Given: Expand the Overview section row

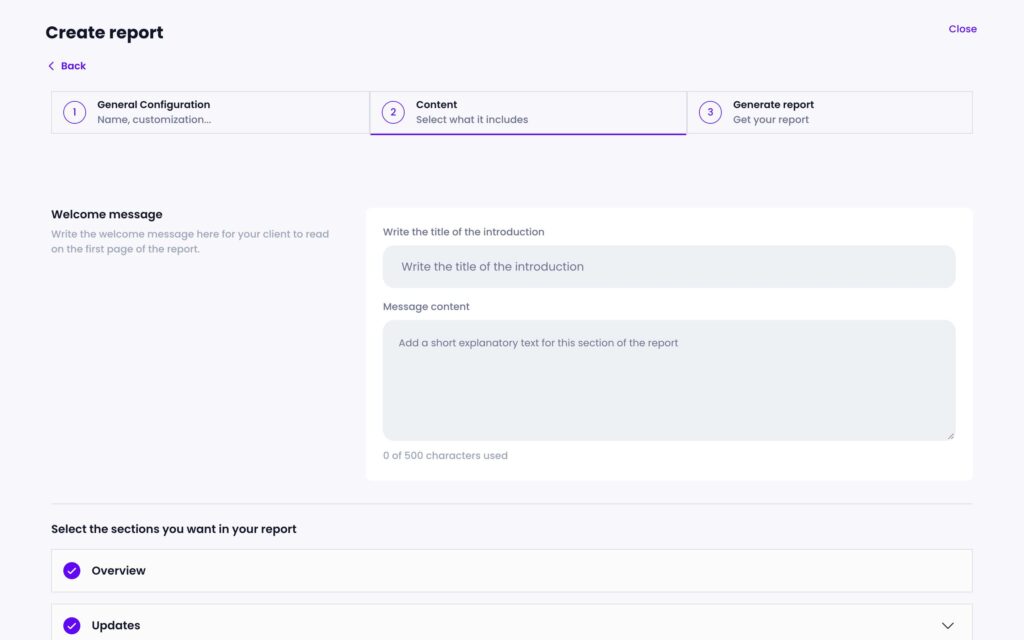Looking at the screenshot, I should click(512, 570).
